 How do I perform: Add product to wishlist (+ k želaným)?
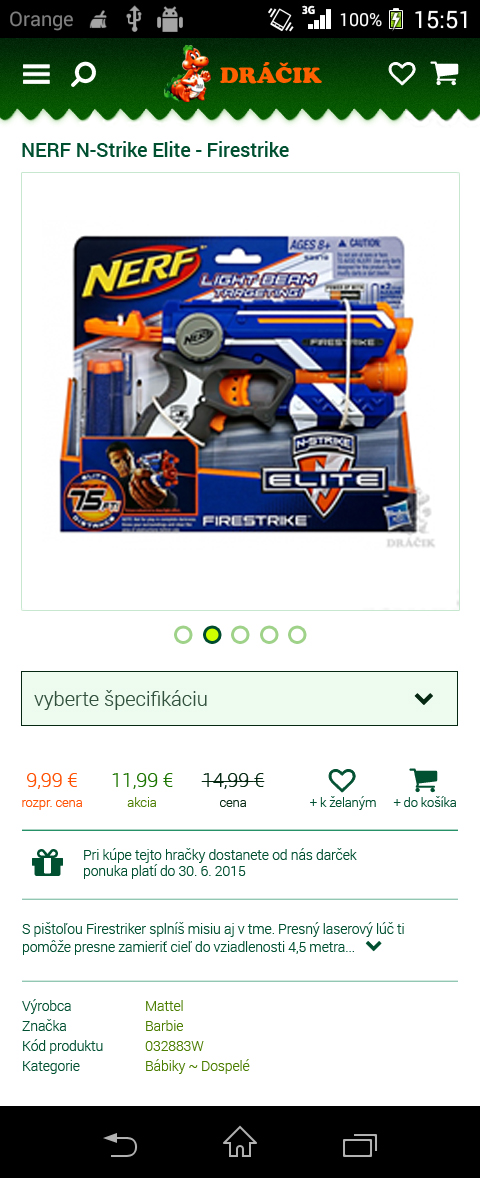click(x=343, y=787)
